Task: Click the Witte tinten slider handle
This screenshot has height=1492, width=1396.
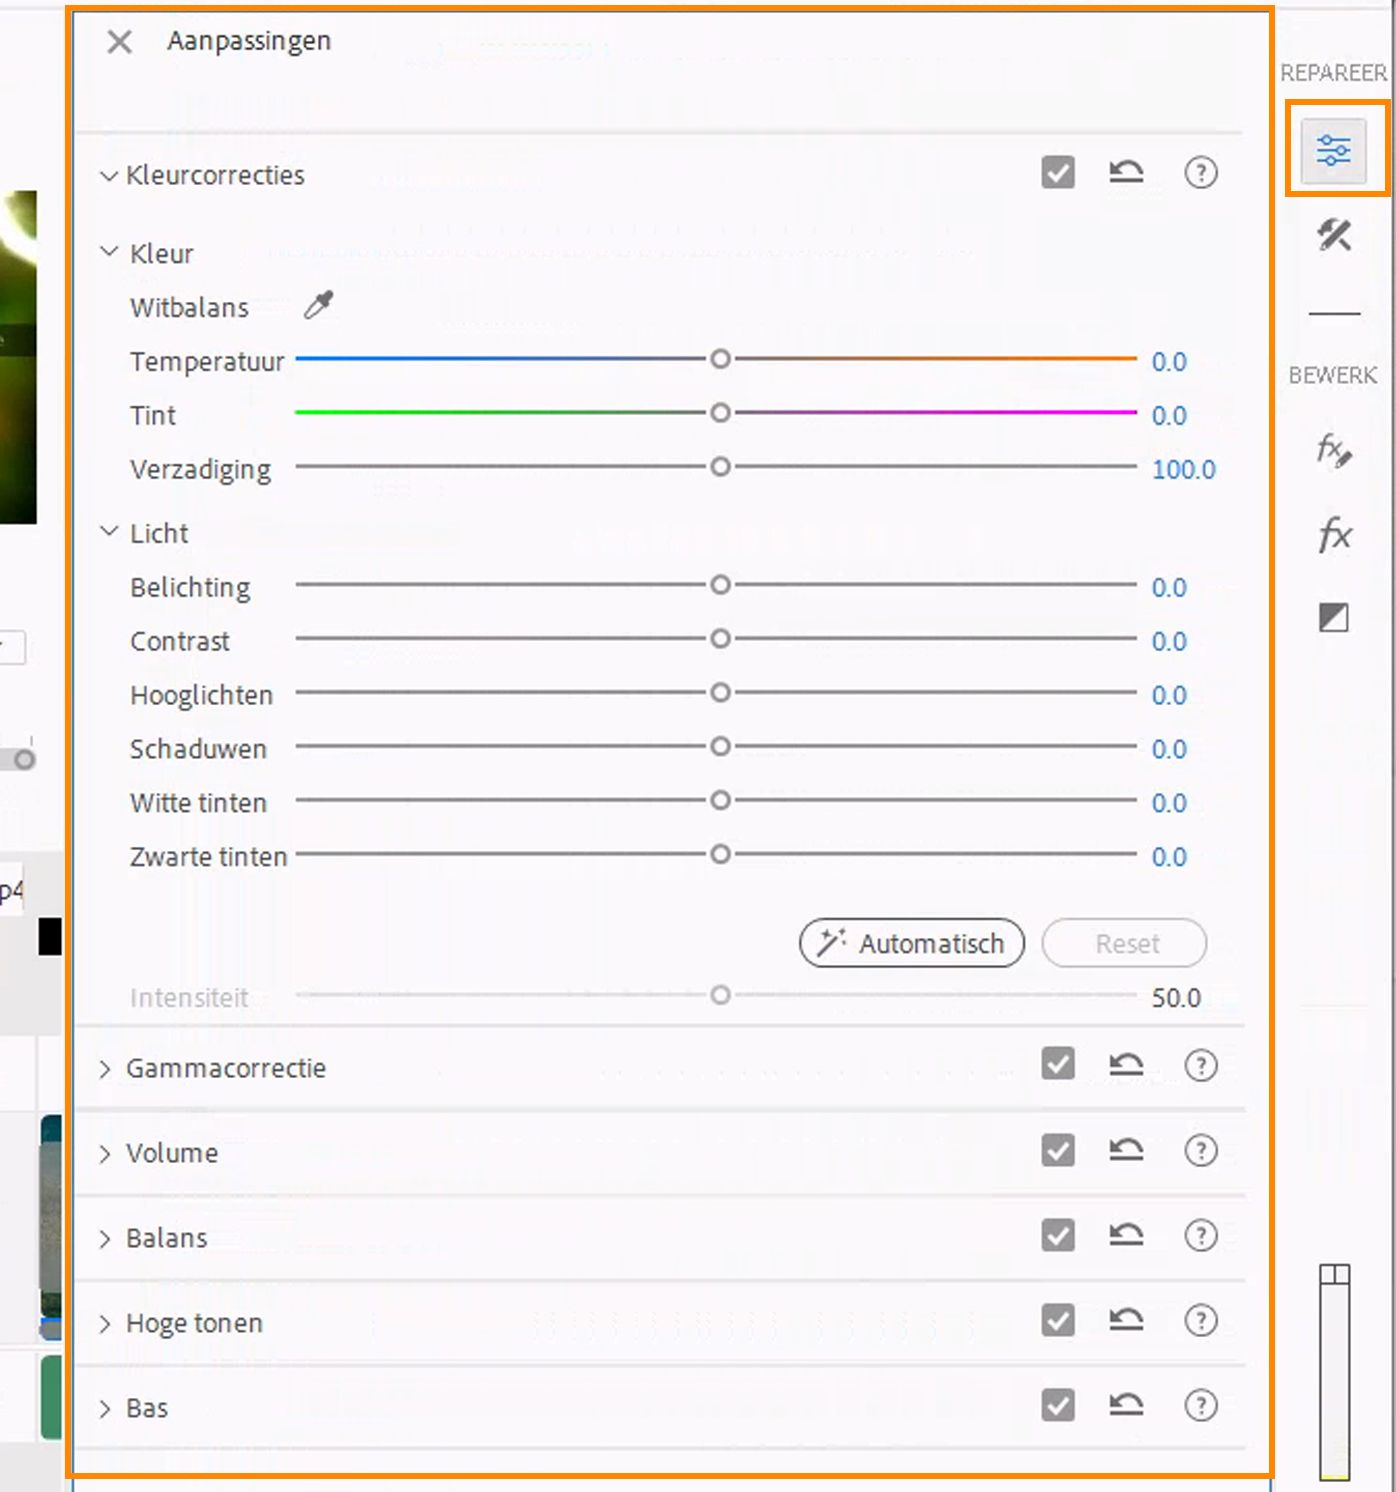Action: (720, 801)
